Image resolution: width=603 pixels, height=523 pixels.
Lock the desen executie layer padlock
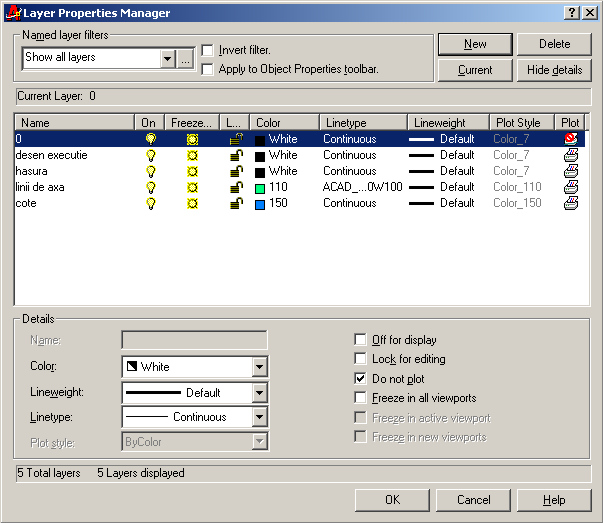236,155
